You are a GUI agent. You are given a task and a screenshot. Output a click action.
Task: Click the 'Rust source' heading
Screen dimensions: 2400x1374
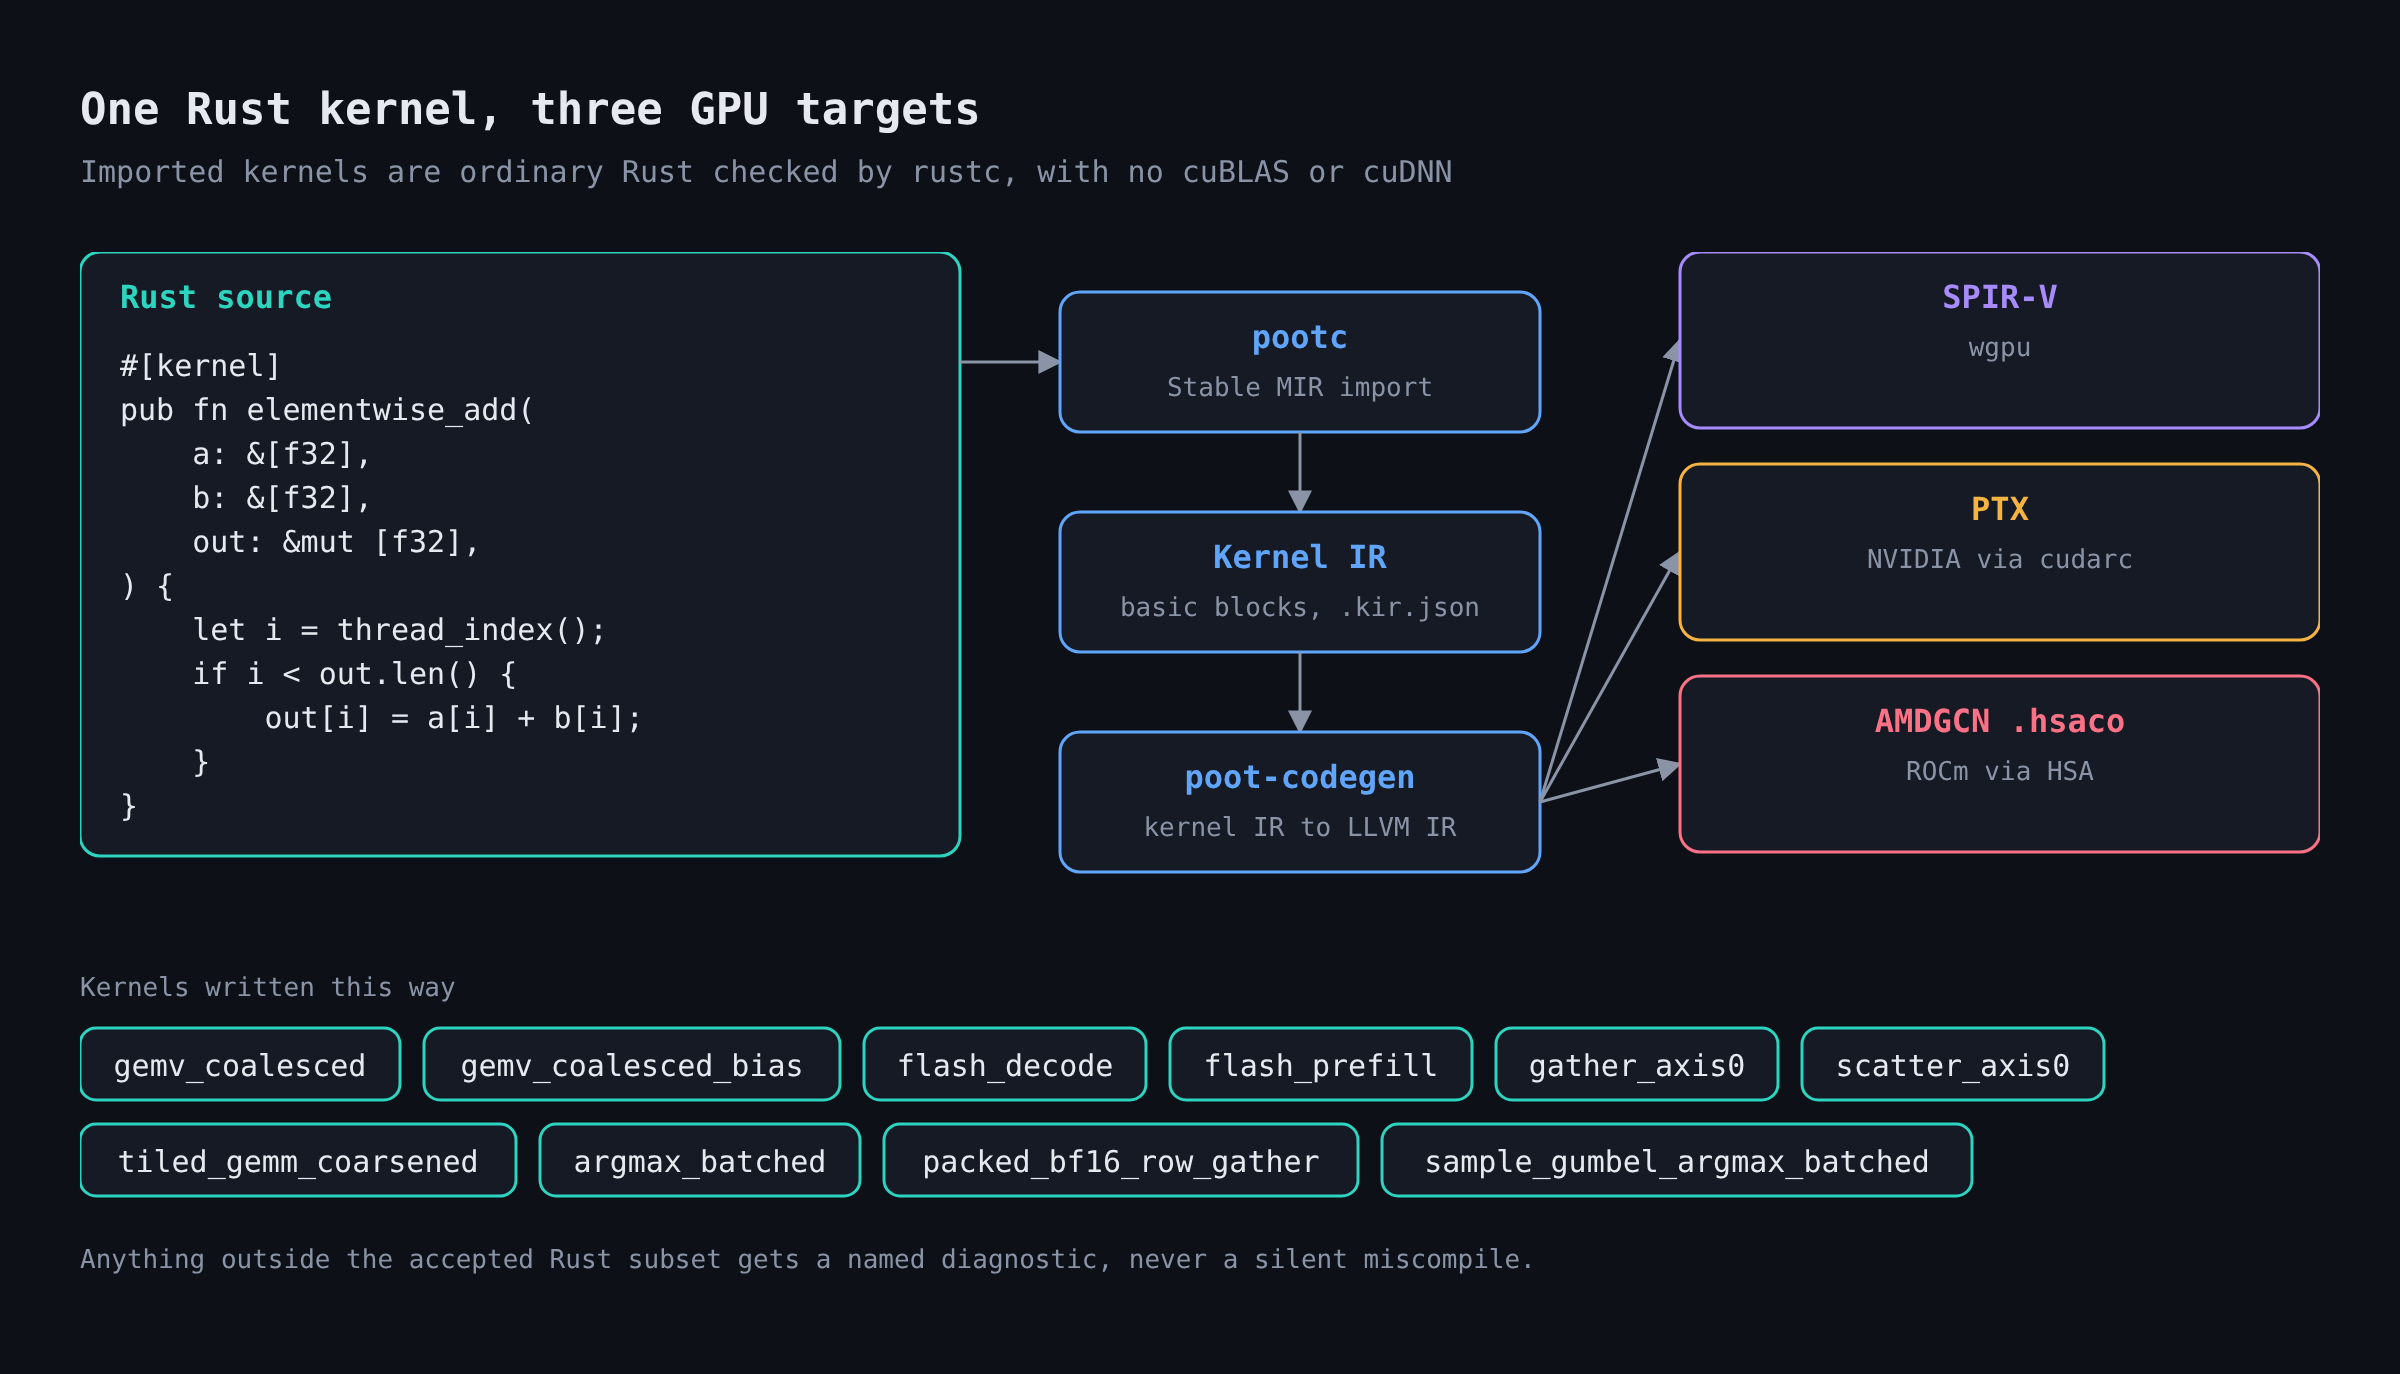click(x=226, y=297)
